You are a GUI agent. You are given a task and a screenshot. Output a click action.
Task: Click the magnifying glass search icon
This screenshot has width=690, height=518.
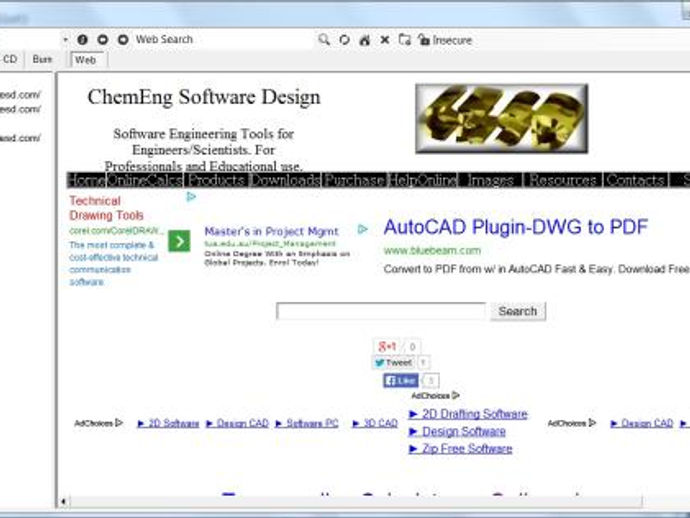pos(324,40)
